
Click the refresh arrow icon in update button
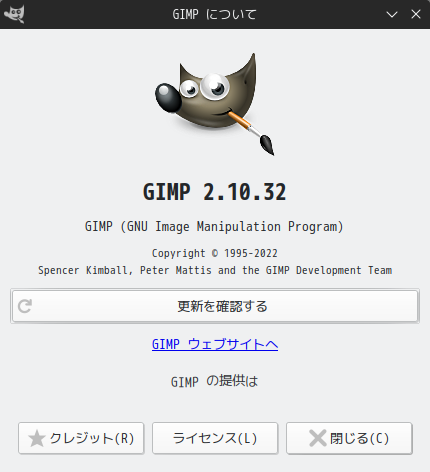[25, 306]
